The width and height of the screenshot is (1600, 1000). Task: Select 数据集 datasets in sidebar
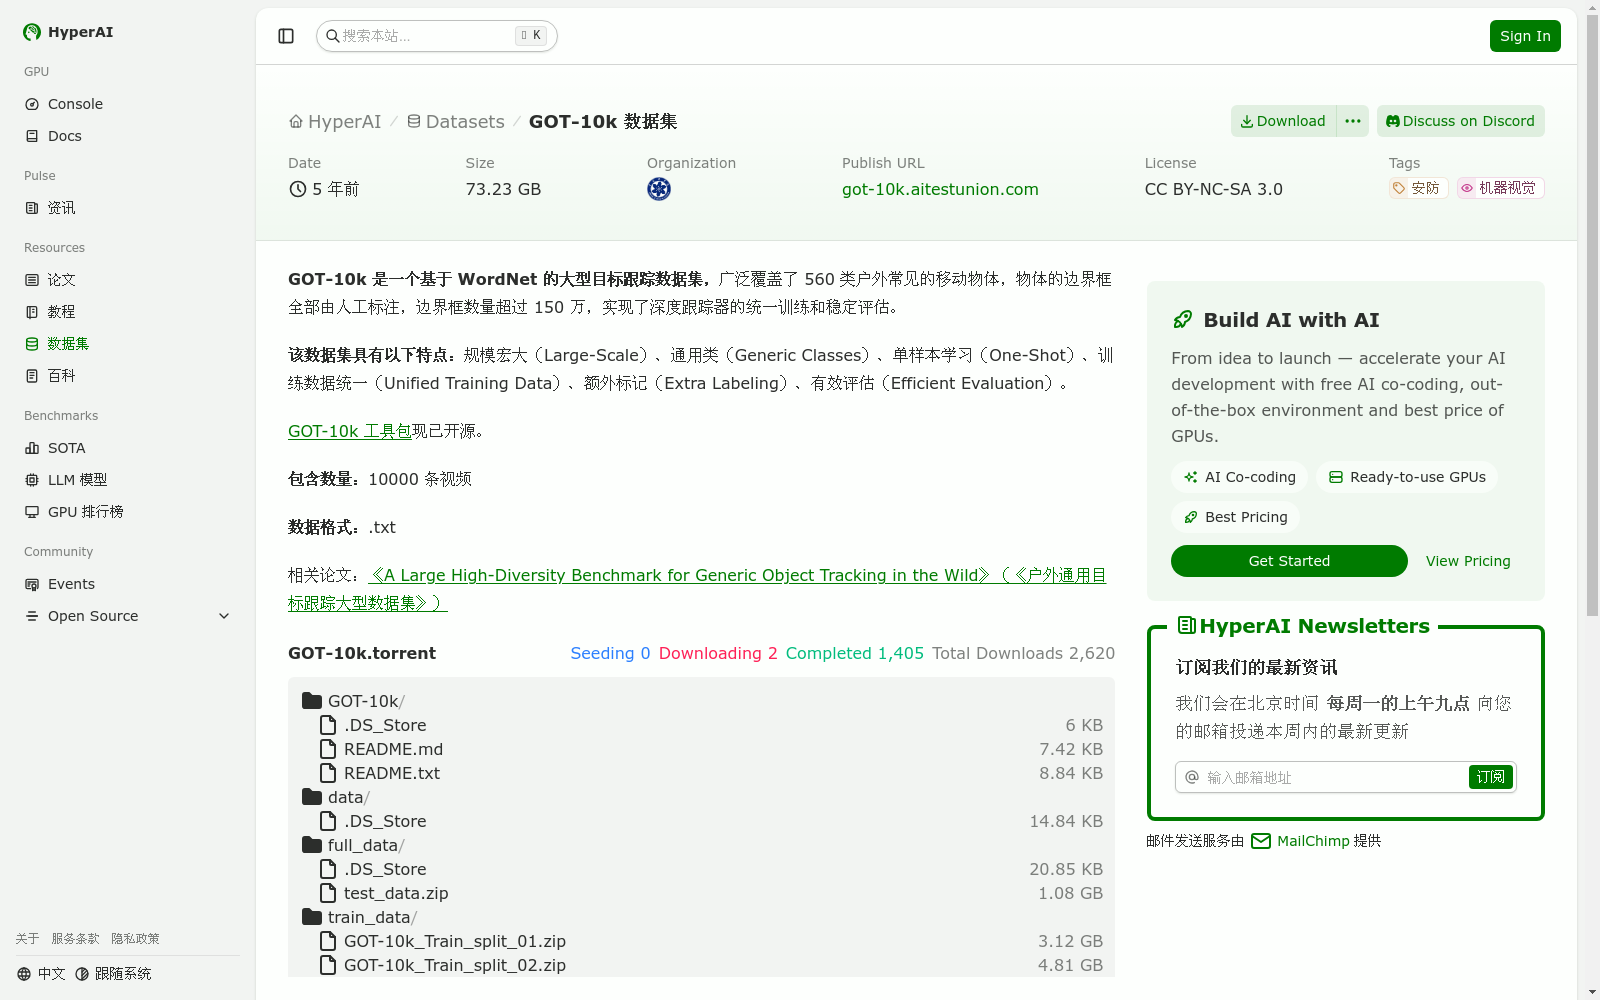pyautogui.click(x=128, y=344)
